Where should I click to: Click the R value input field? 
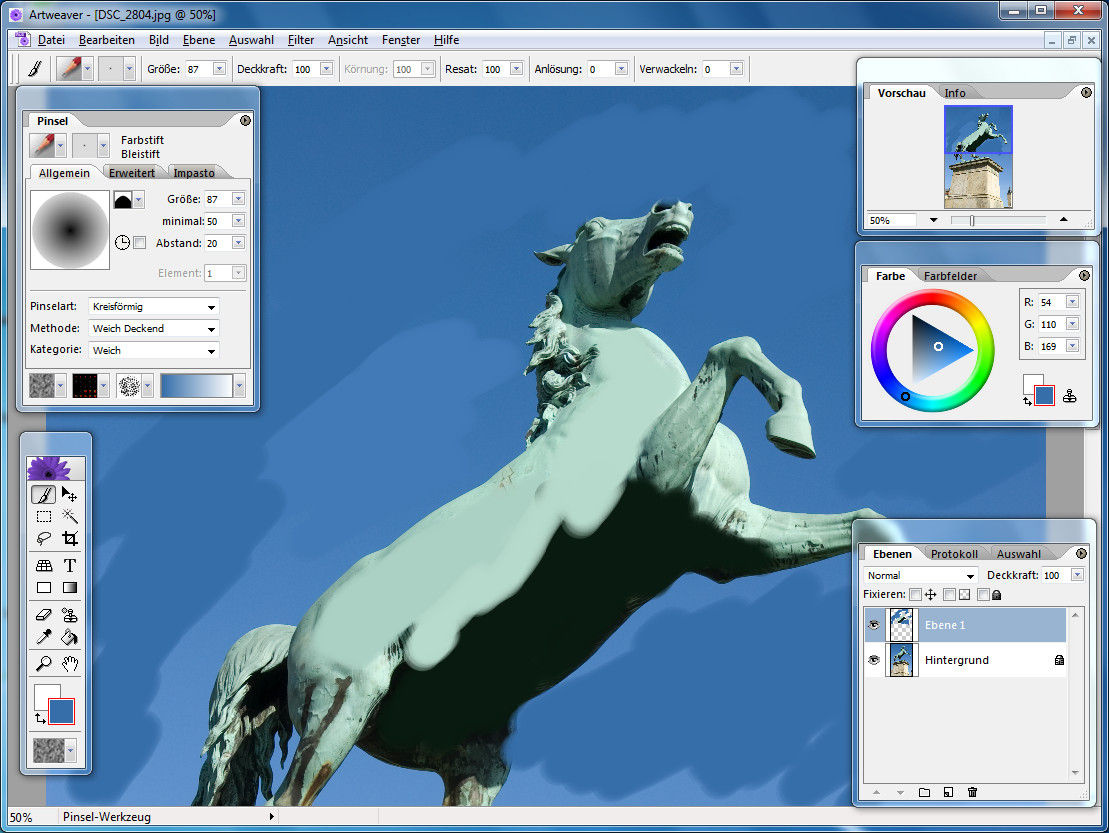pyautogui.click(x=1050, y=302)
